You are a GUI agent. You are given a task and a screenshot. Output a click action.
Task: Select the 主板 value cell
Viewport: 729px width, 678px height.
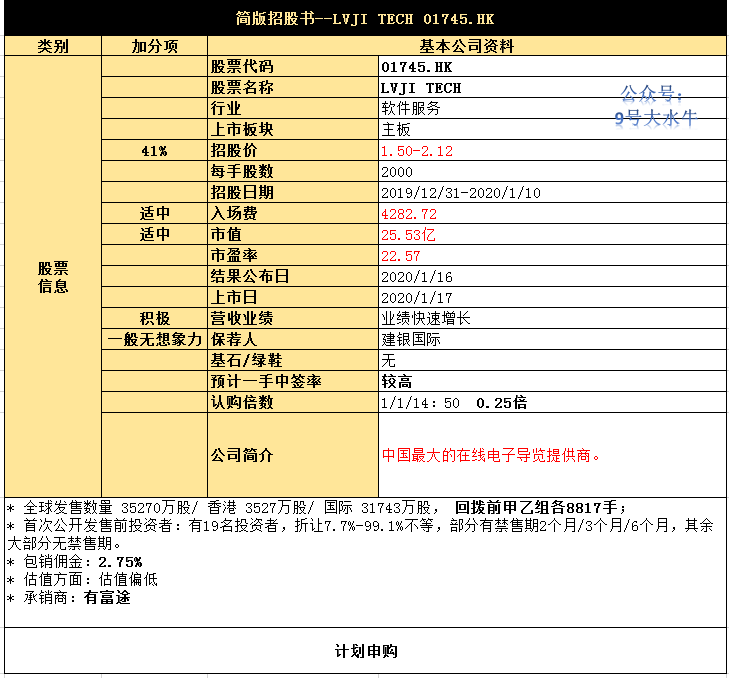point(552,129)
